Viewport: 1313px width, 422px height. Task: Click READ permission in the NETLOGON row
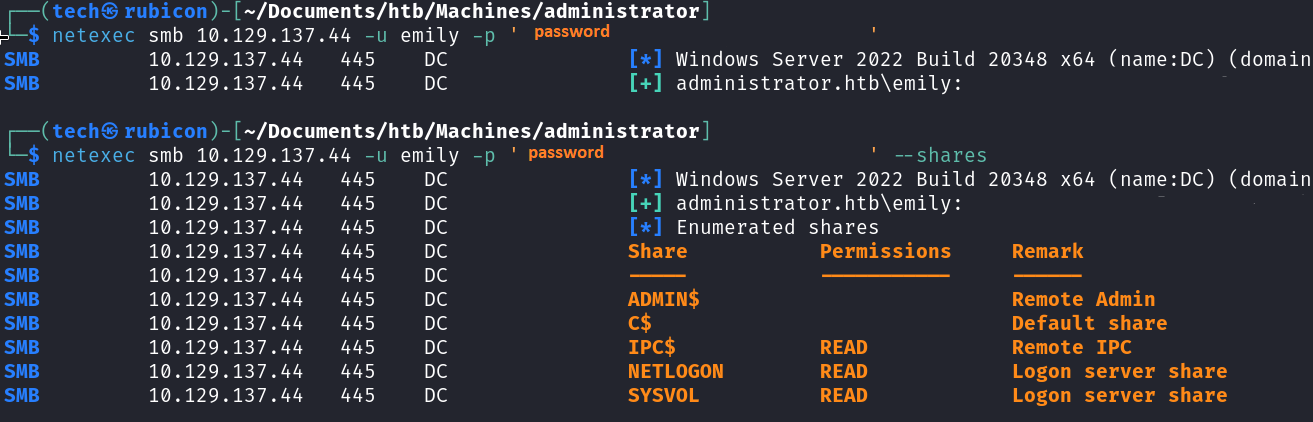[843, 371]
